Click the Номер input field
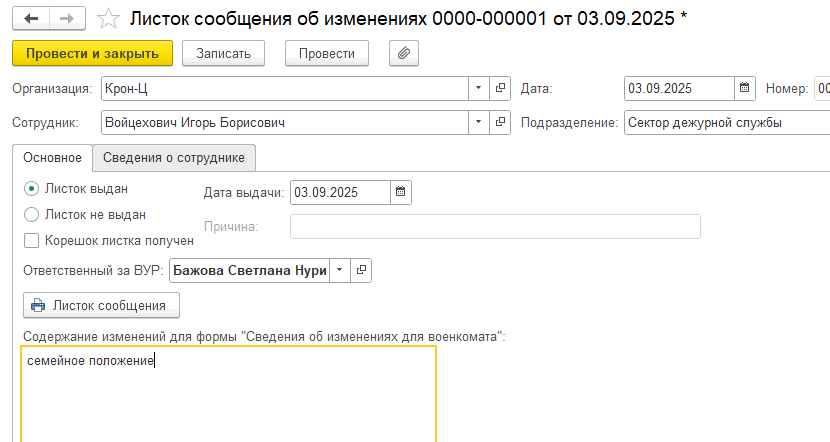Viewport: 830px width, 442px height. (823, 88)
